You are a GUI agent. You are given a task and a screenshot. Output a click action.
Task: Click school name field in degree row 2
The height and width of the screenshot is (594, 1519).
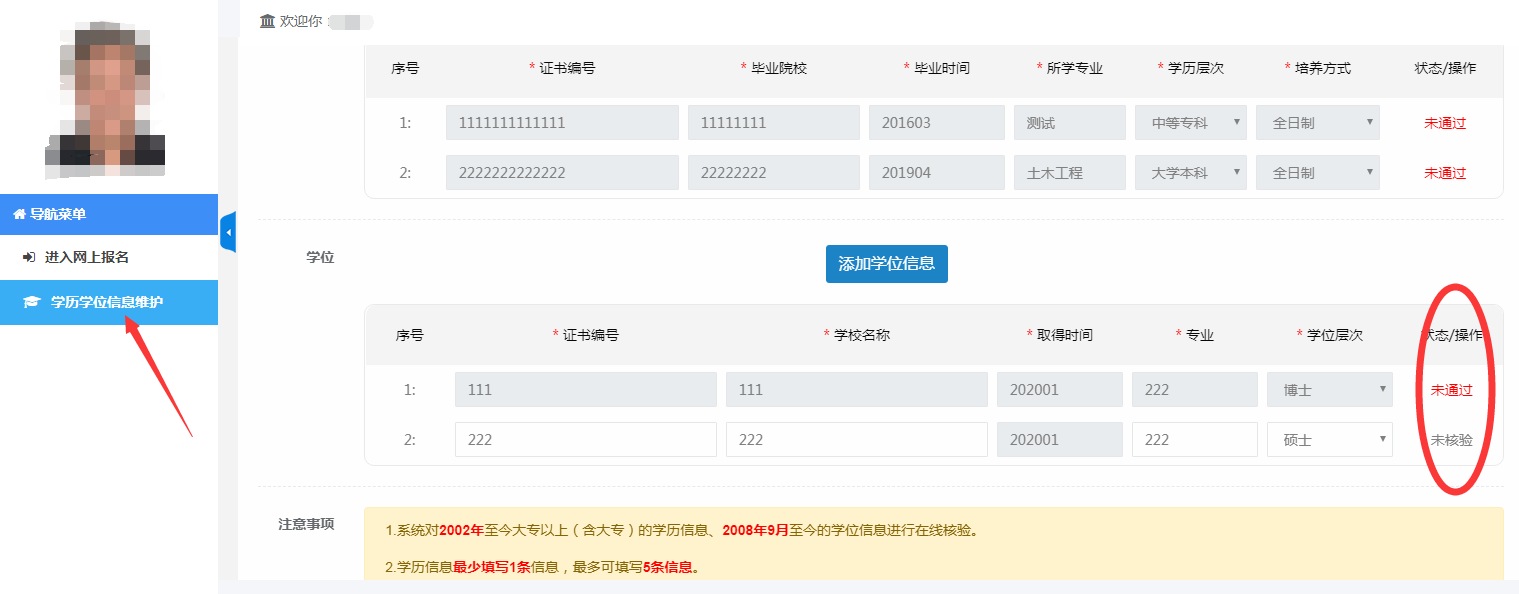click(x=856, y=440)
